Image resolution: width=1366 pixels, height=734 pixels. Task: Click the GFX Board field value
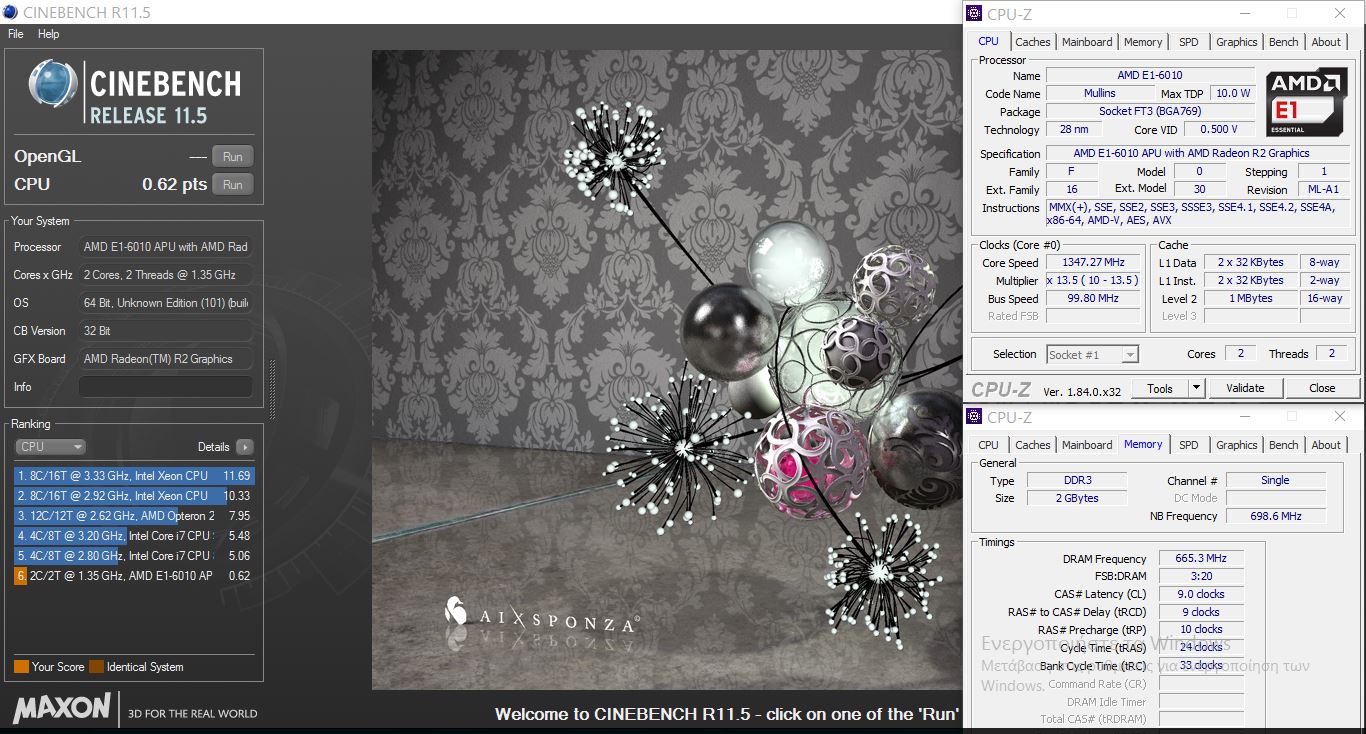coord(166,359)
